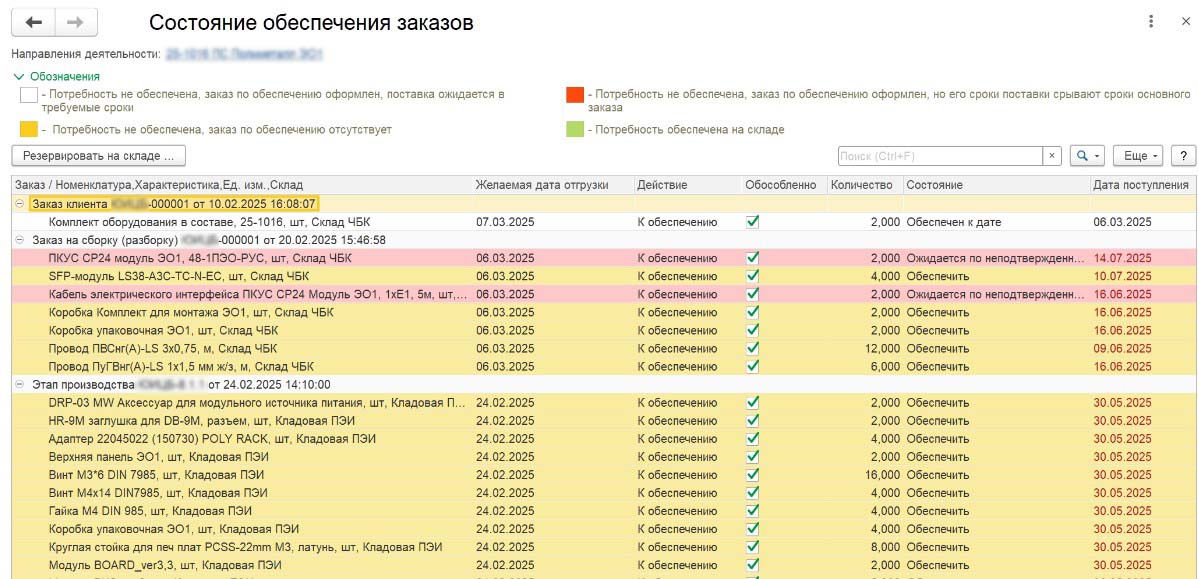Collapse the Заказ на сборку (разборку) group
This screenshot has width=1198, height=579.
pos(20,240)
